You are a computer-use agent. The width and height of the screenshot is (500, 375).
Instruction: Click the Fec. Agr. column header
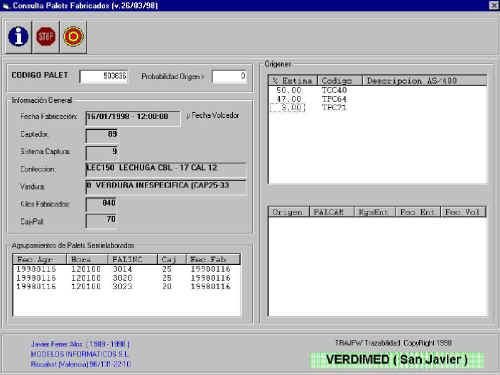40,259
